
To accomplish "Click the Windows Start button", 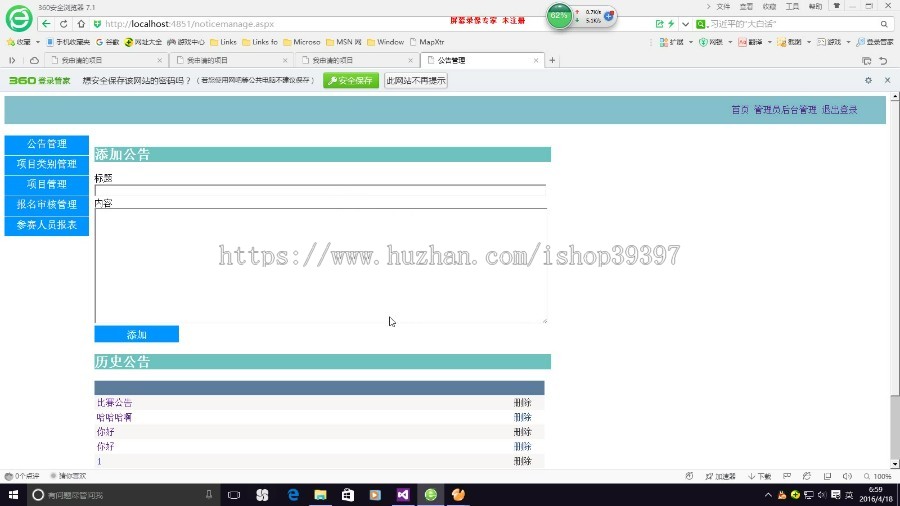I will tap(13, 495).
